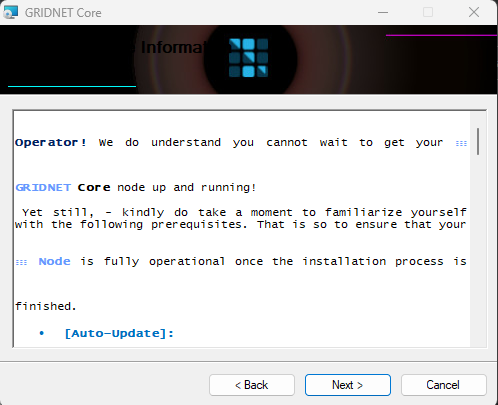Cancel the GRIDNET Core installation
The width and height of the screenshot is (498, 405).
(x=444, y=385)
